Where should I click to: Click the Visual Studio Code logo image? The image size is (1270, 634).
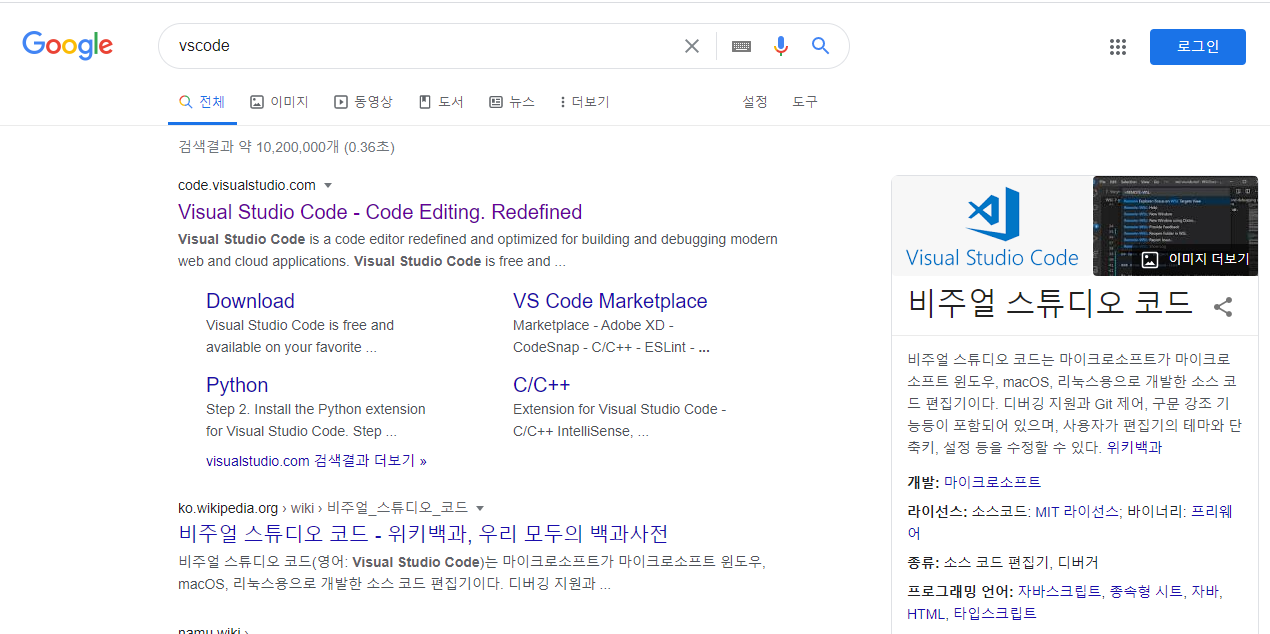pyautogui.click(x=991, y=226)
